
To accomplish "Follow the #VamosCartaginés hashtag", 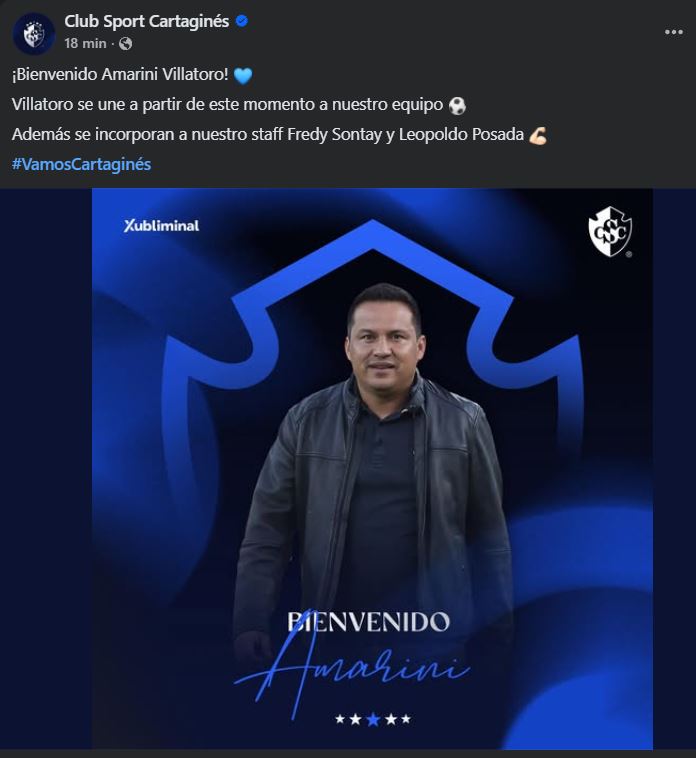I will coord(81,164).
